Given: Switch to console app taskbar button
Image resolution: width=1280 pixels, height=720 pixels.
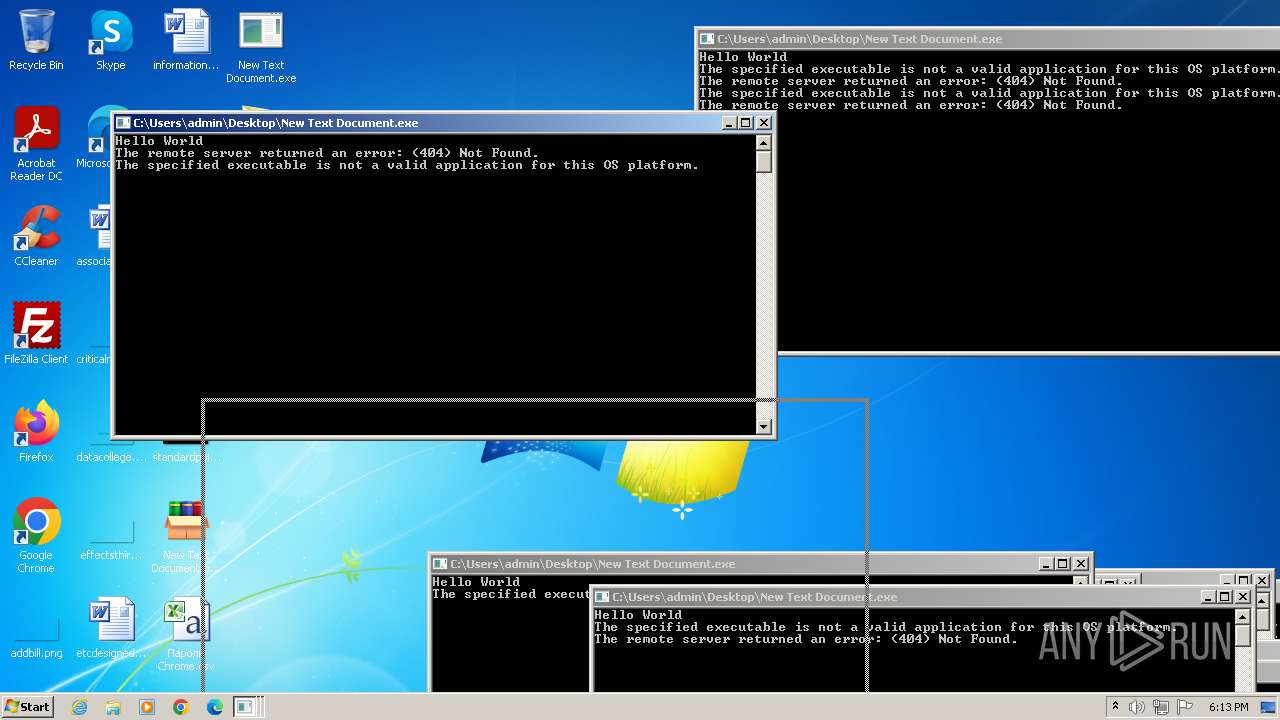Looking at the screenshot, I should 247,707.
